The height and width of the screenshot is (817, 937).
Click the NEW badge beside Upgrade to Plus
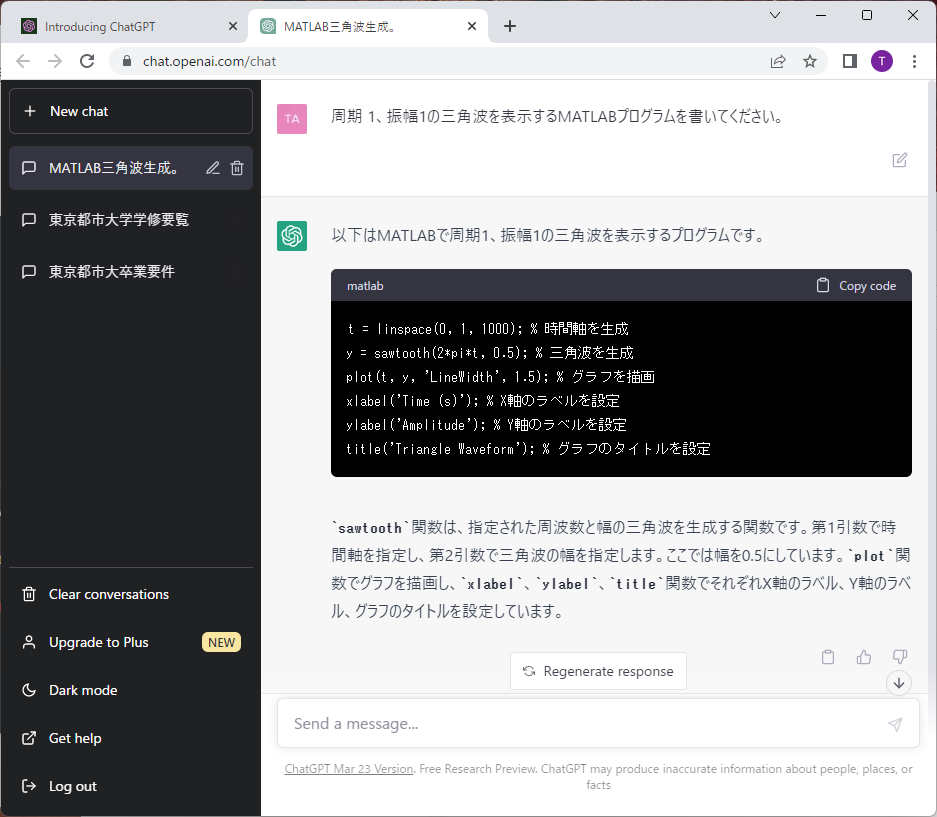tap(221, 642)
